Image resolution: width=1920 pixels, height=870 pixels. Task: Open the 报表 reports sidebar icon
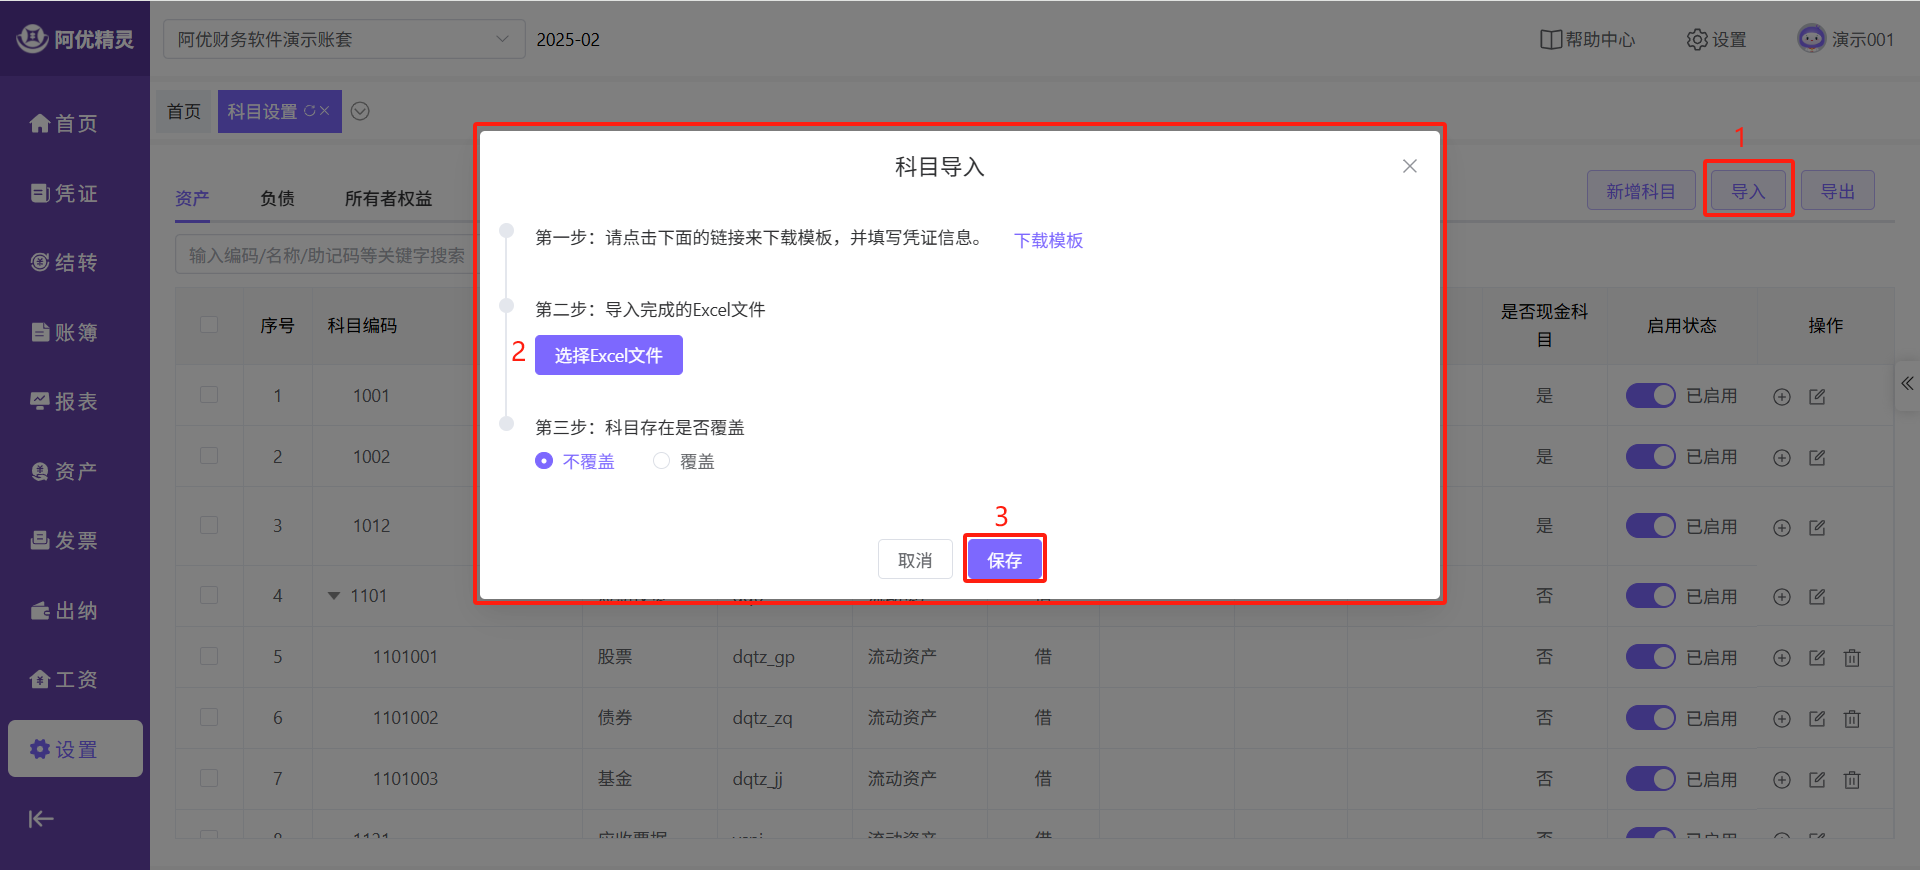click(x=40, y=401)
